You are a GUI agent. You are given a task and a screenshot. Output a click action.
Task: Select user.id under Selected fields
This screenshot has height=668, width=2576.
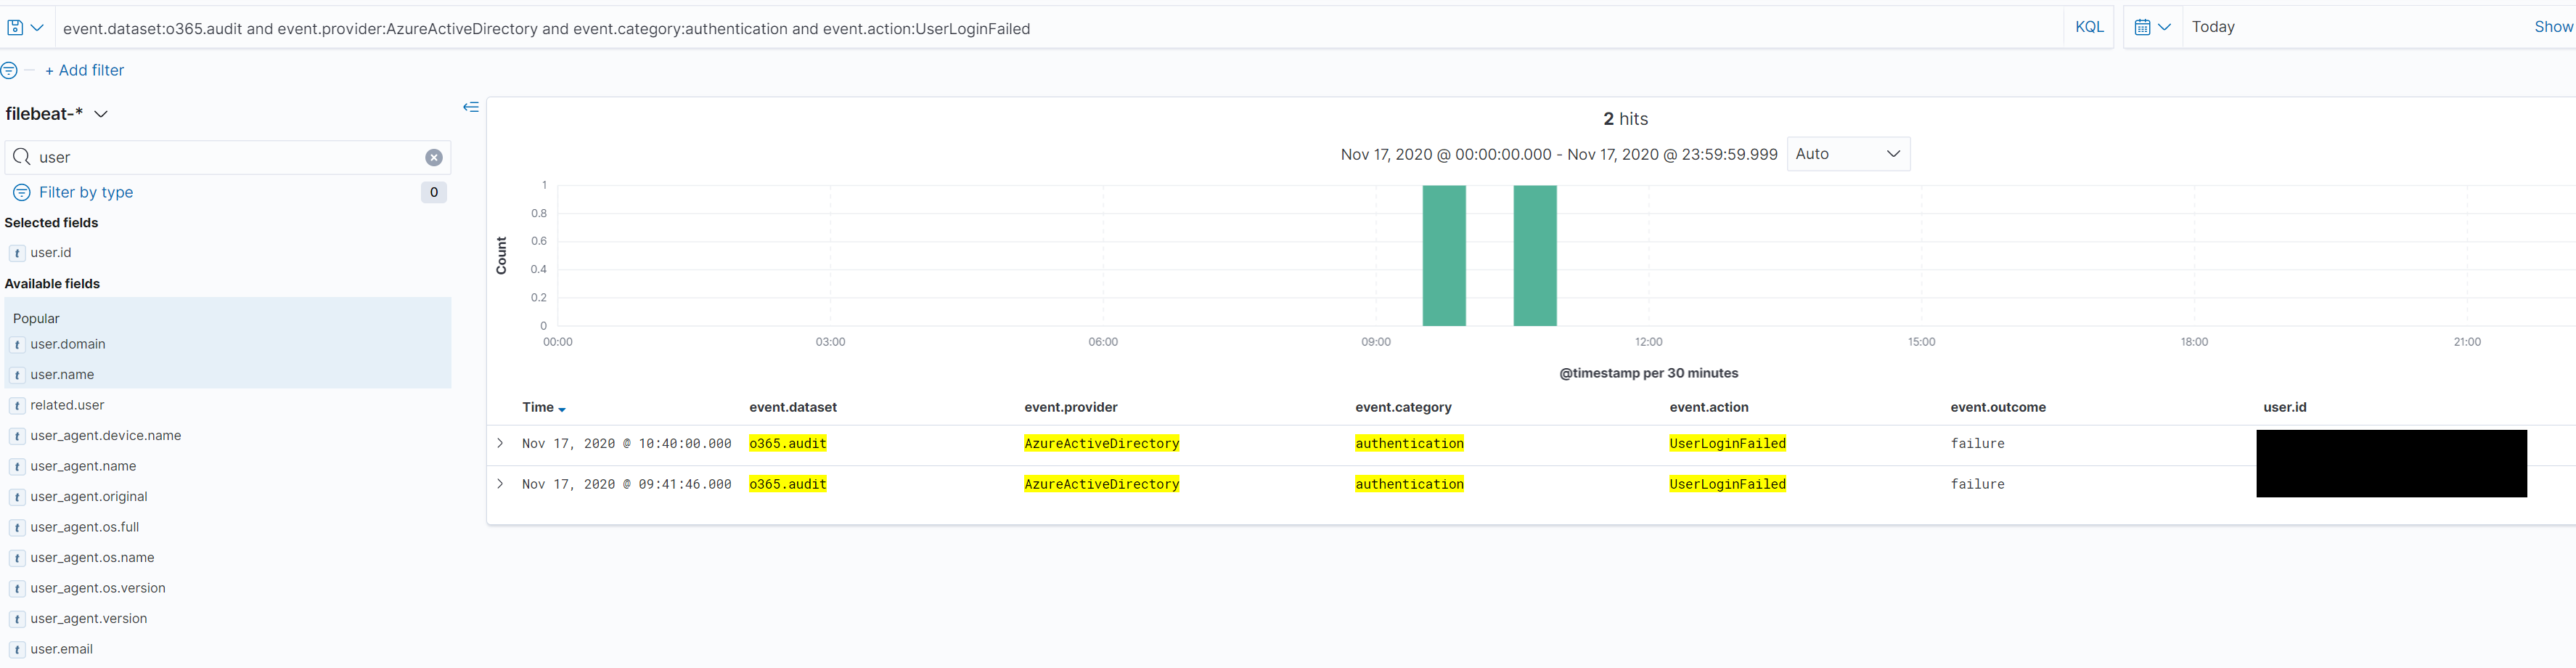click(x=49, y=252)
